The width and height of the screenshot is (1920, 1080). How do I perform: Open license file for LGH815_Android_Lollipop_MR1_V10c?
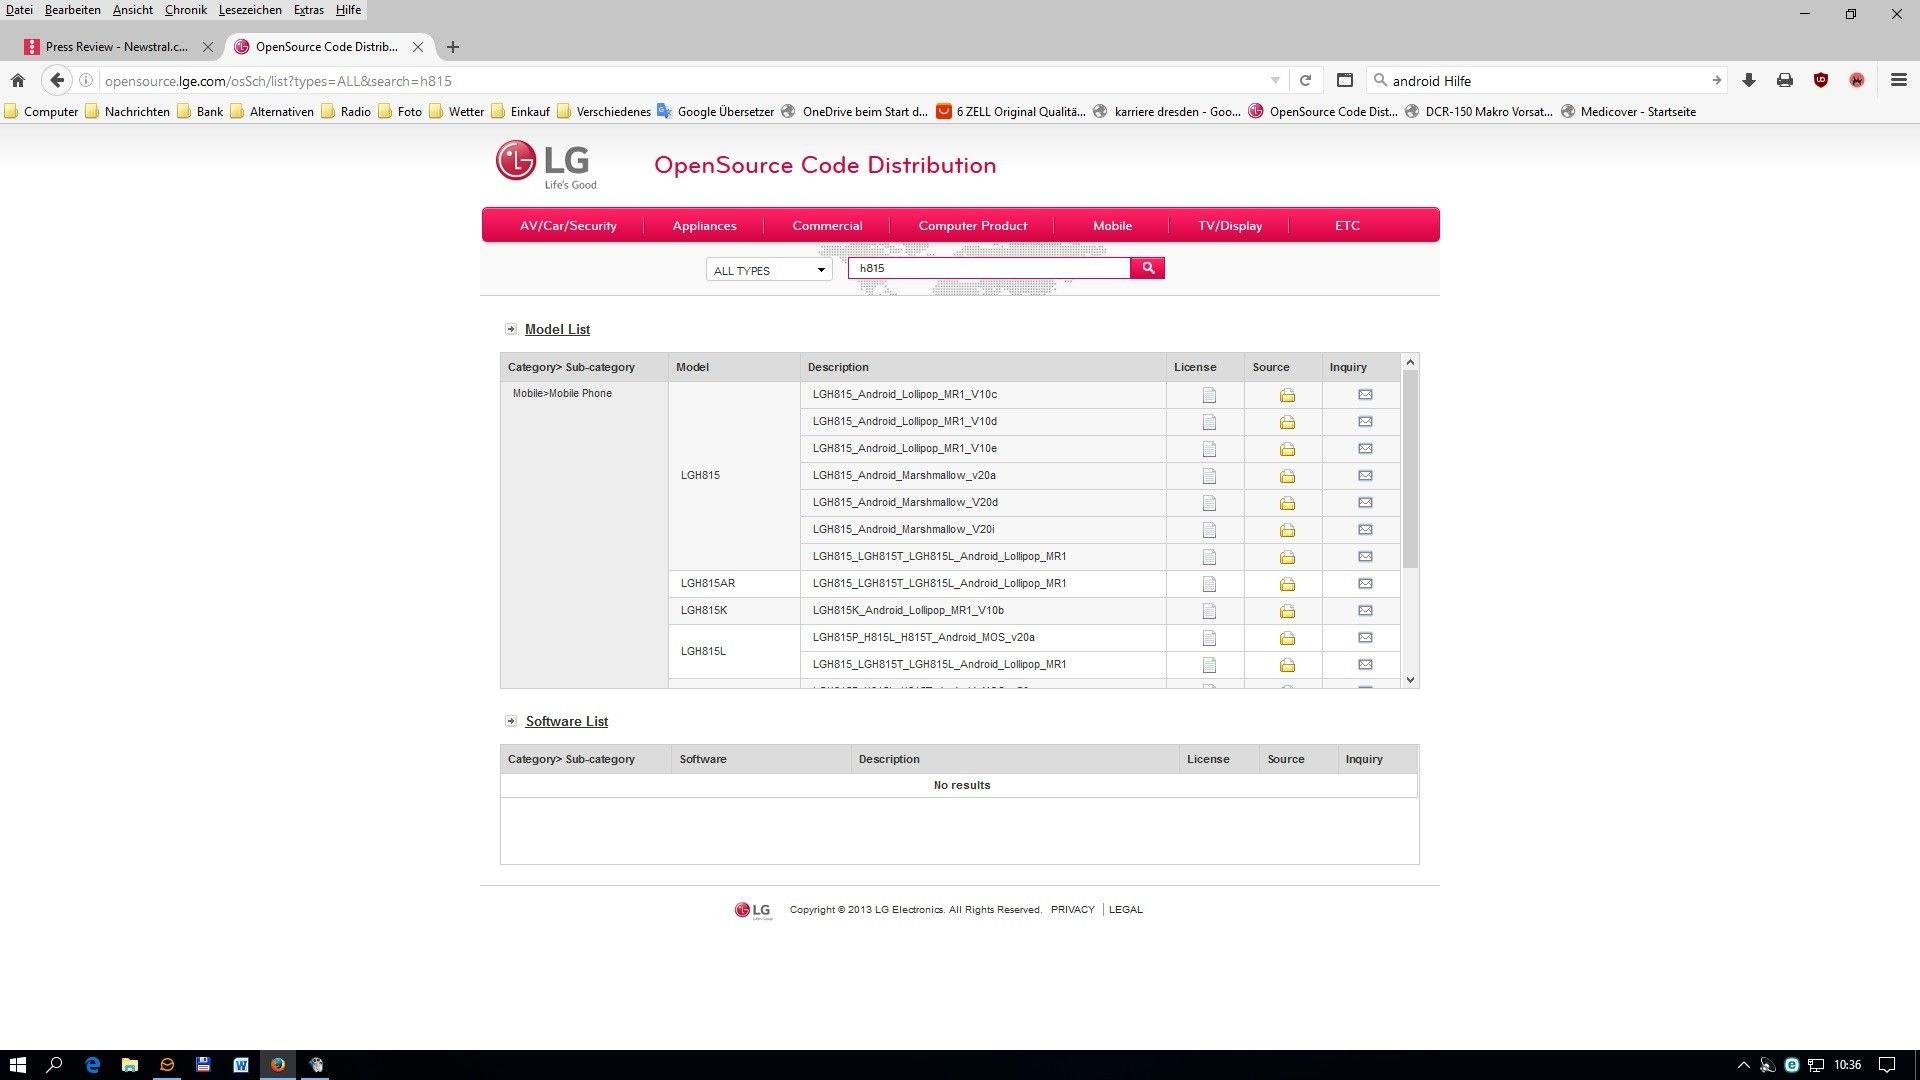point(1209,395)
